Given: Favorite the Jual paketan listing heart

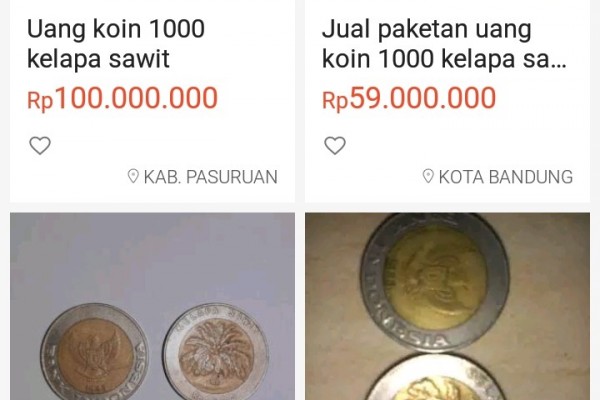Looking at the screenshot, I should click(x=335, y=145).
